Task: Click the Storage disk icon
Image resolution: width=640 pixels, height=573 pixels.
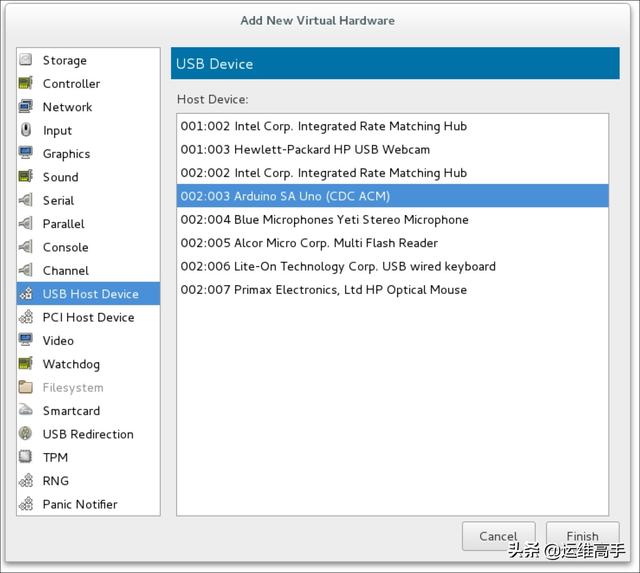Action: pyautogui.click(x=26, y=60)
